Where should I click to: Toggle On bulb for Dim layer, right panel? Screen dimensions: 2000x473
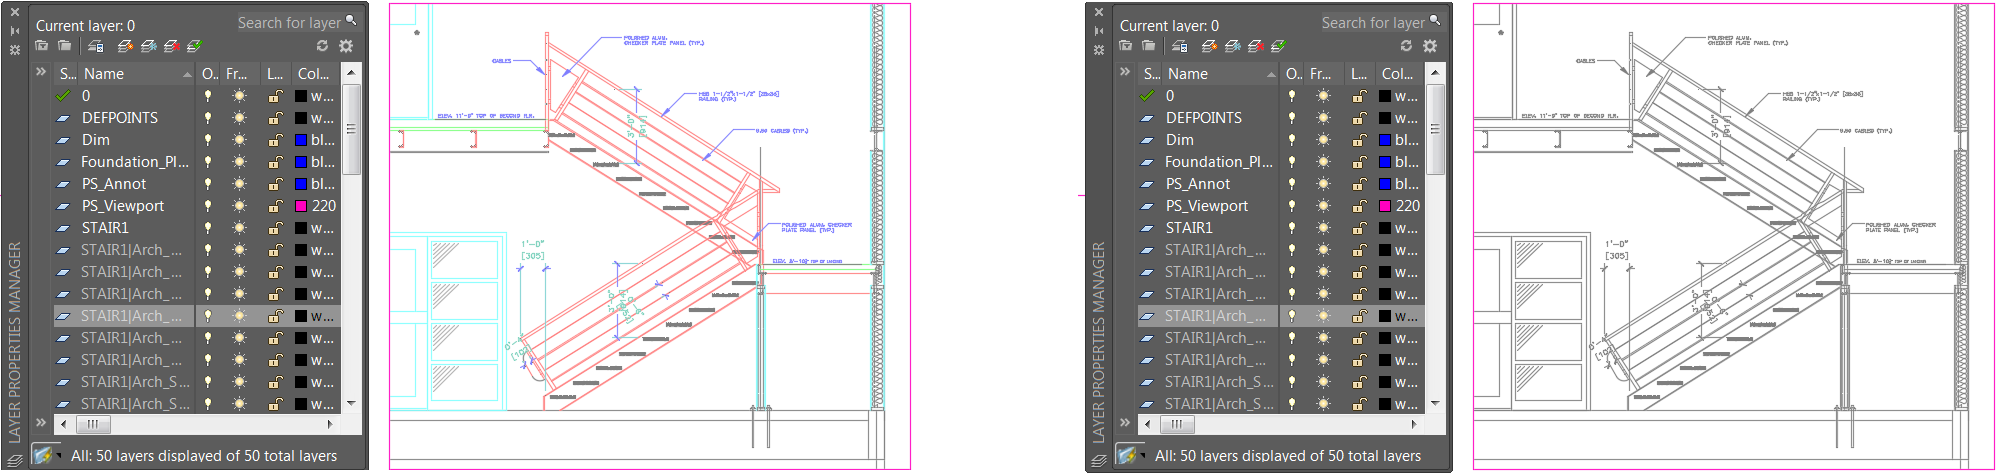click(x=1292, y=140)
